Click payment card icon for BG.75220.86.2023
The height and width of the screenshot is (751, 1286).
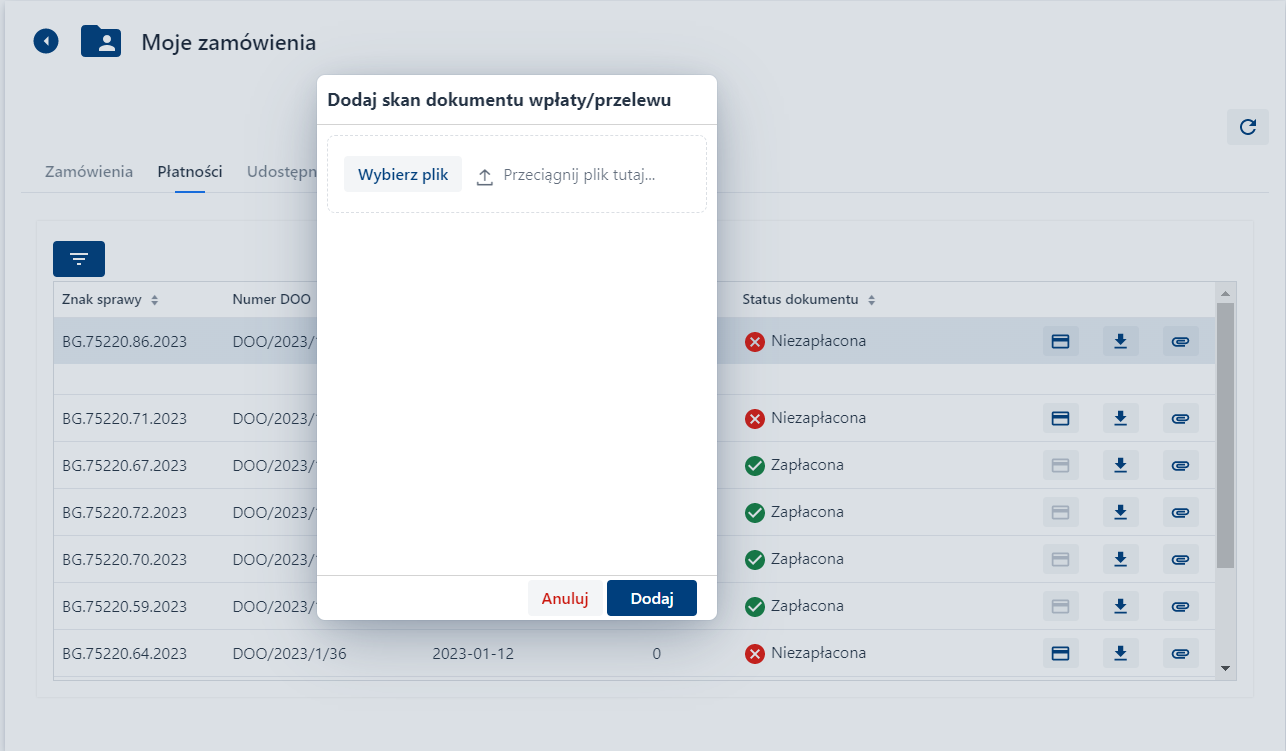point(1060,342)
